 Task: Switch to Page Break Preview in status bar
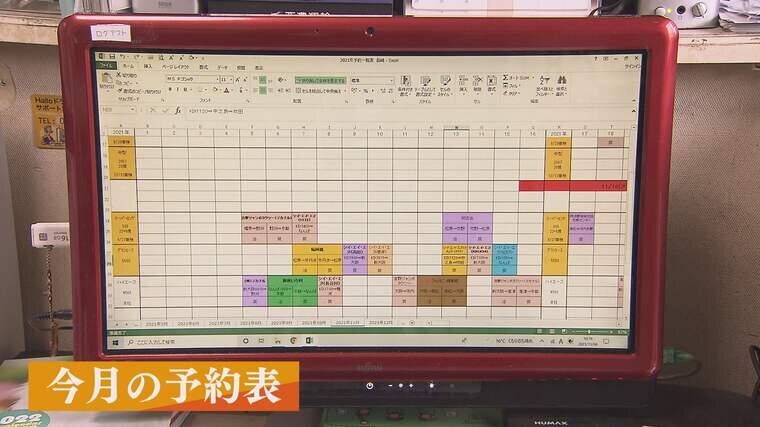pos(564,332)
